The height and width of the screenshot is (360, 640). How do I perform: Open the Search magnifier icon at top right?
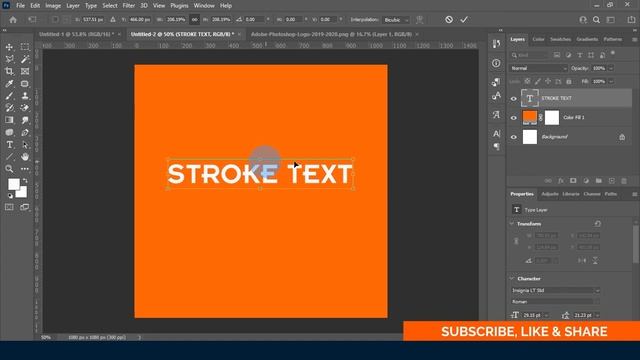tap(596, 20)
